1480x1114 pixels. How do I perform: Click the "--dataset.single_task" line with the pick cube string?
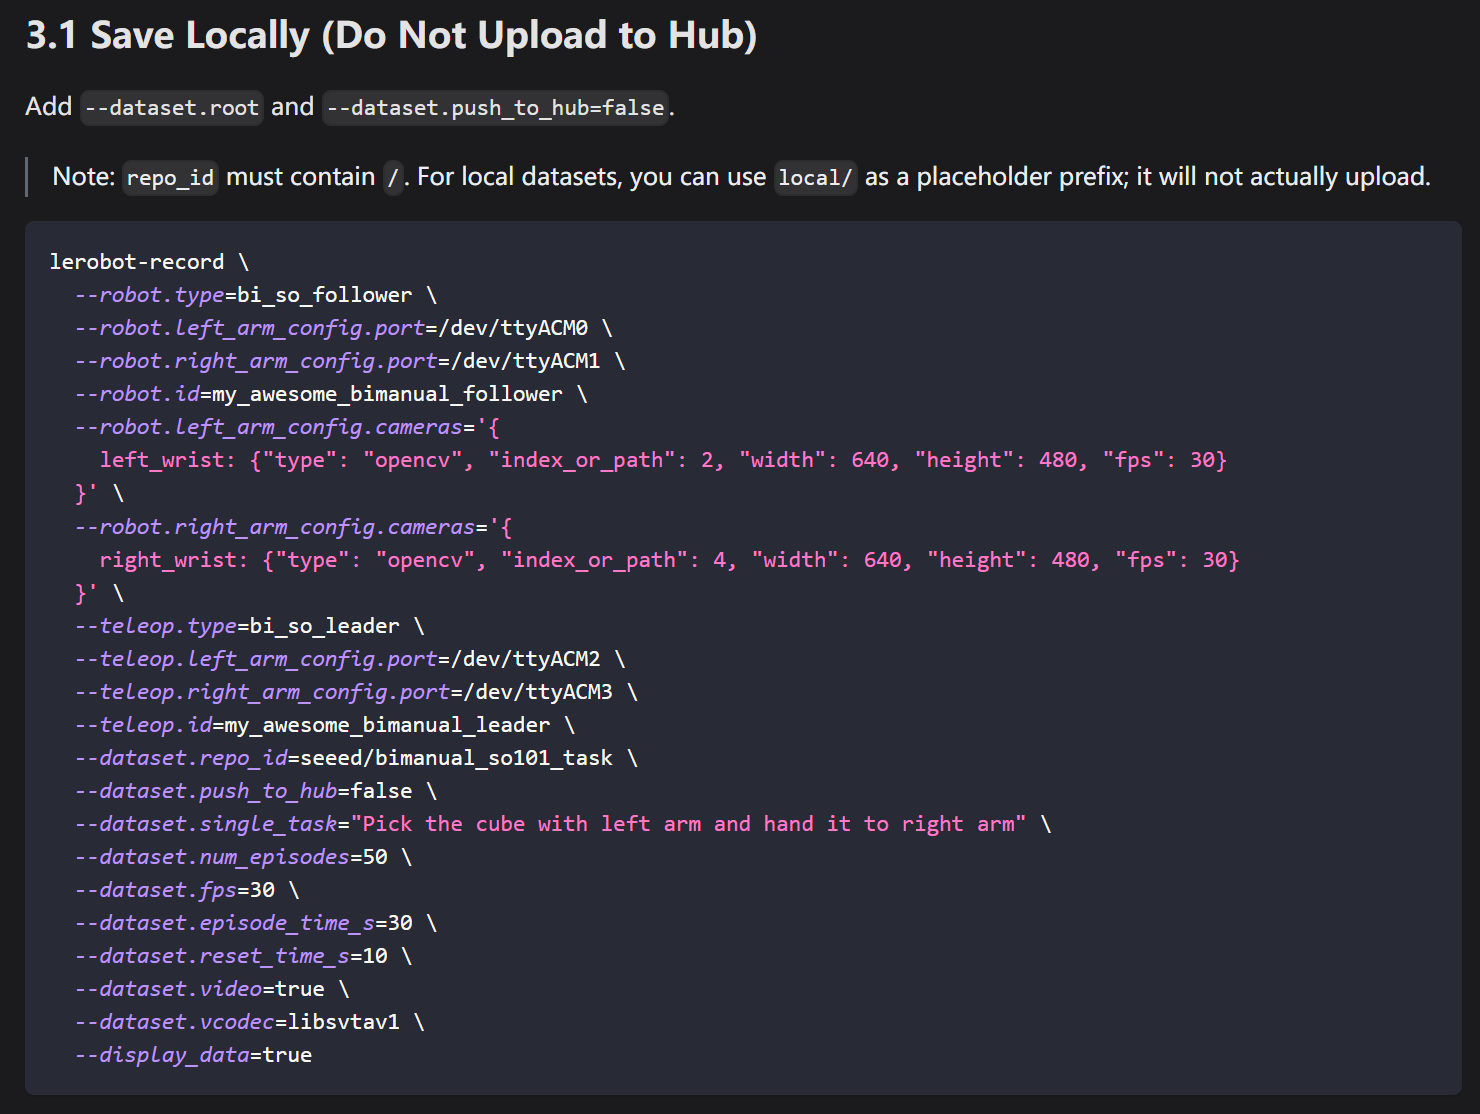tap(563, 824)
